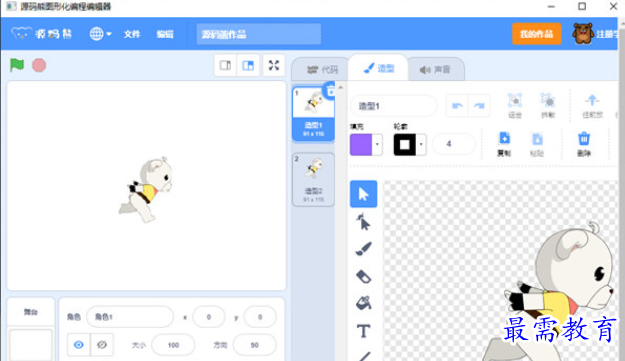This screenshot has width=625, height=361.
Task: Click the sprite name field 角色1
Action: [130, 317]
